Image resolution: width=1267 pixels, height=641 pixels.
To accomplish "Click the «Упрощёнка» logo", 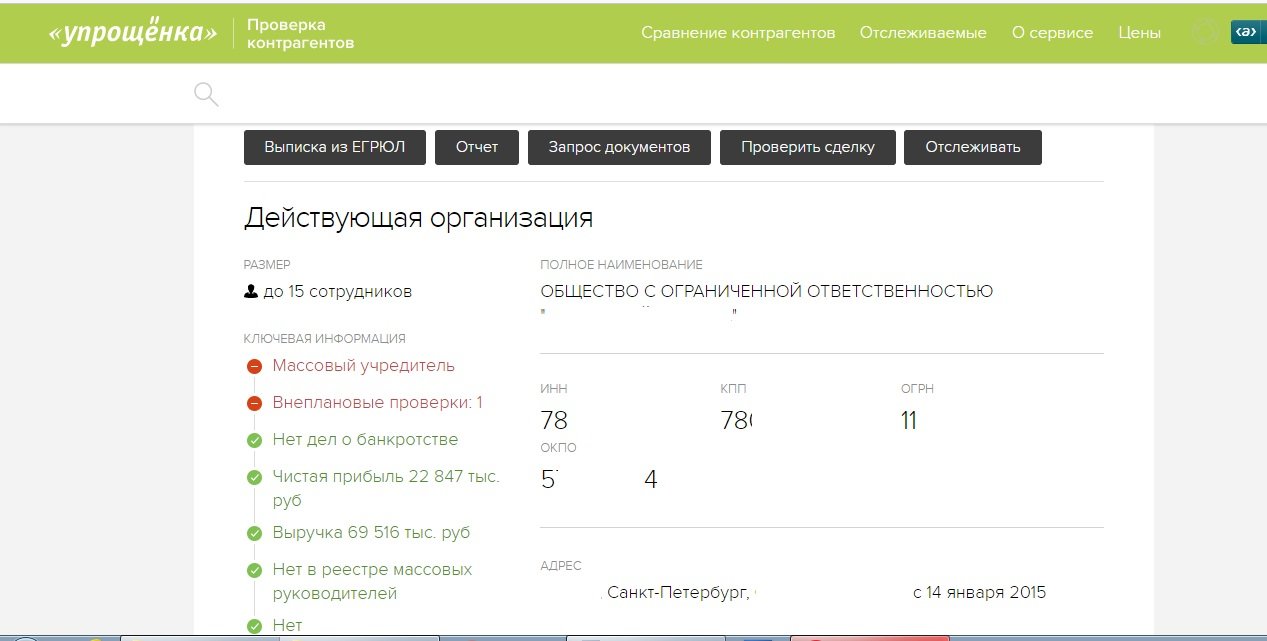I will coord(133,33).
